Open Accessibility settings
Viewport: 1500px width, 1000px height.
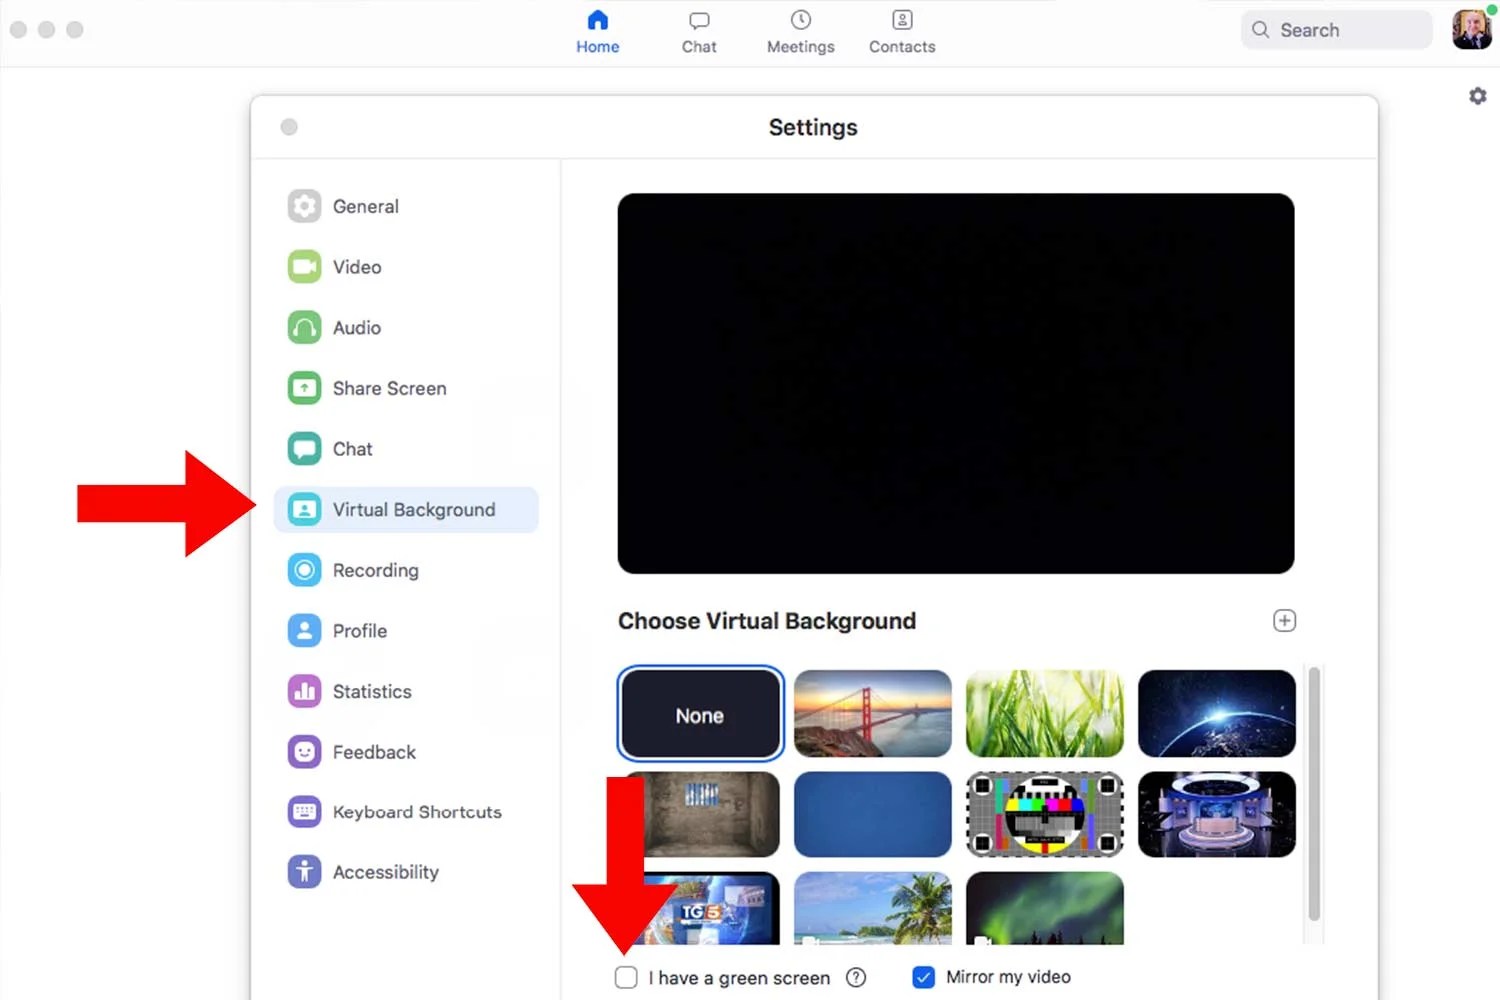[x=385, y=871]
